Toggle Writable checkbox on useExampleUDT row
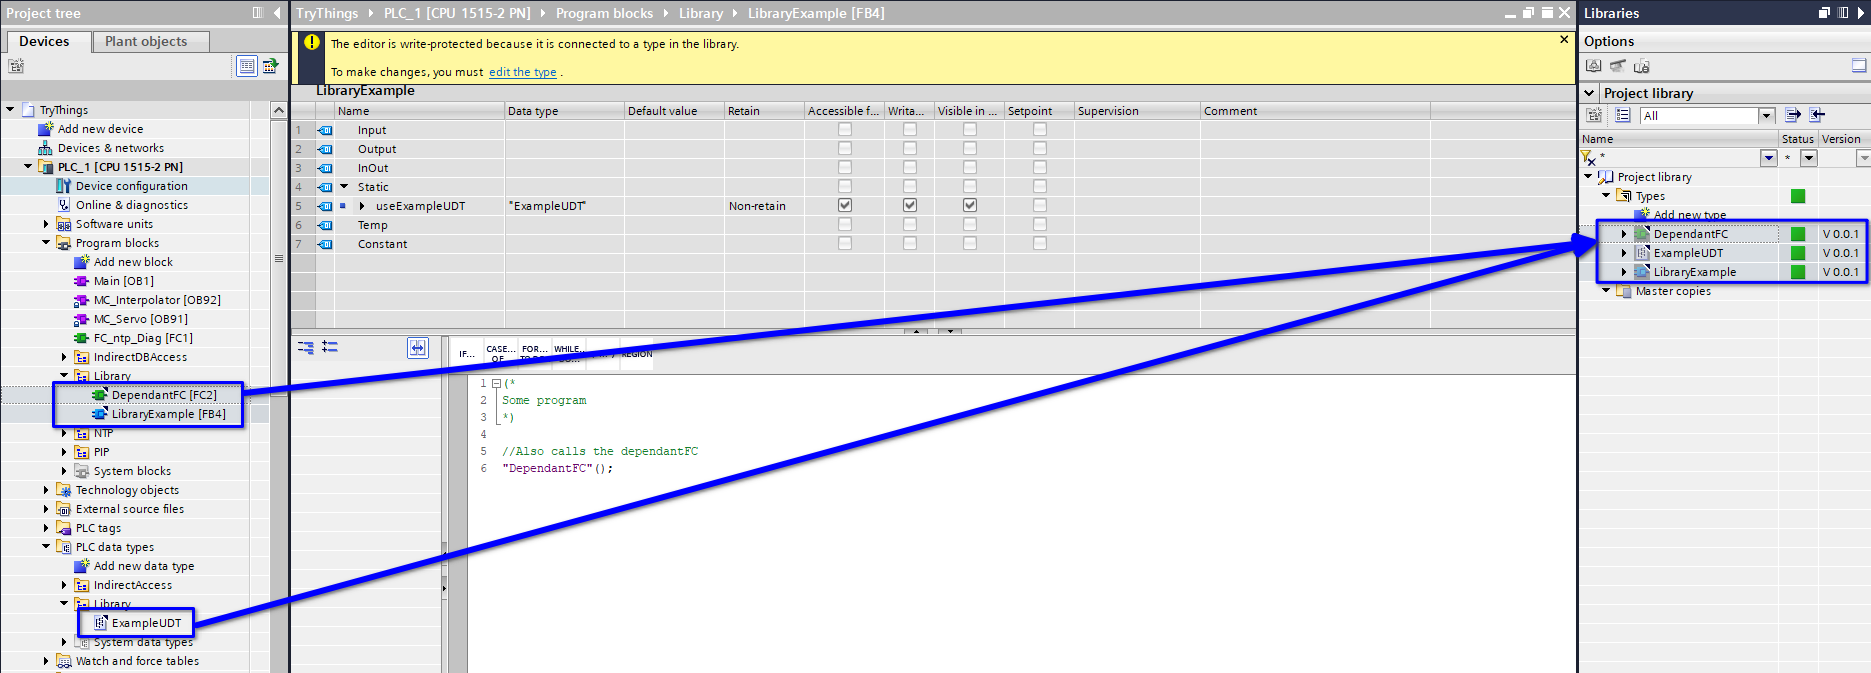This screenshot has height=673, width=1871. click(909, 205)
